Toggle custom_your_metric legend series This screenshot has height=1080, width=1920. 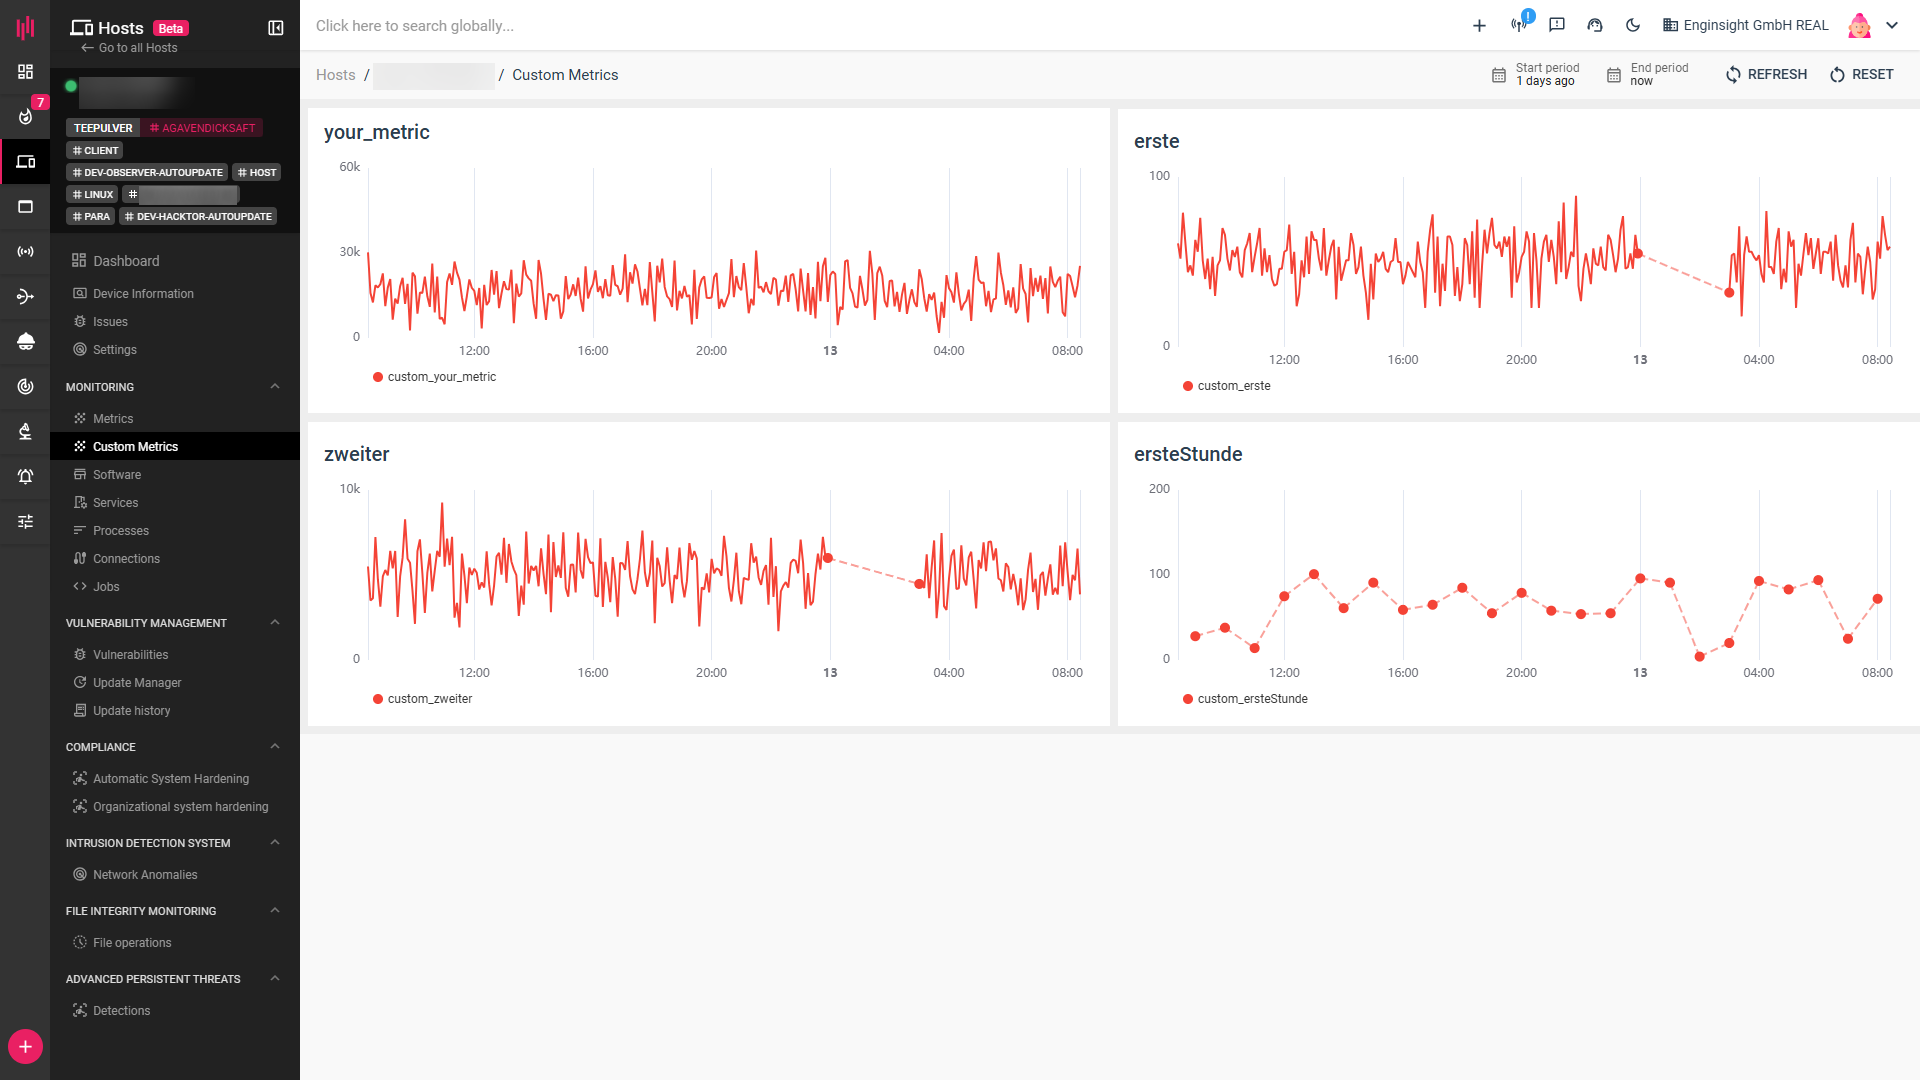click(x=441, y=377)
